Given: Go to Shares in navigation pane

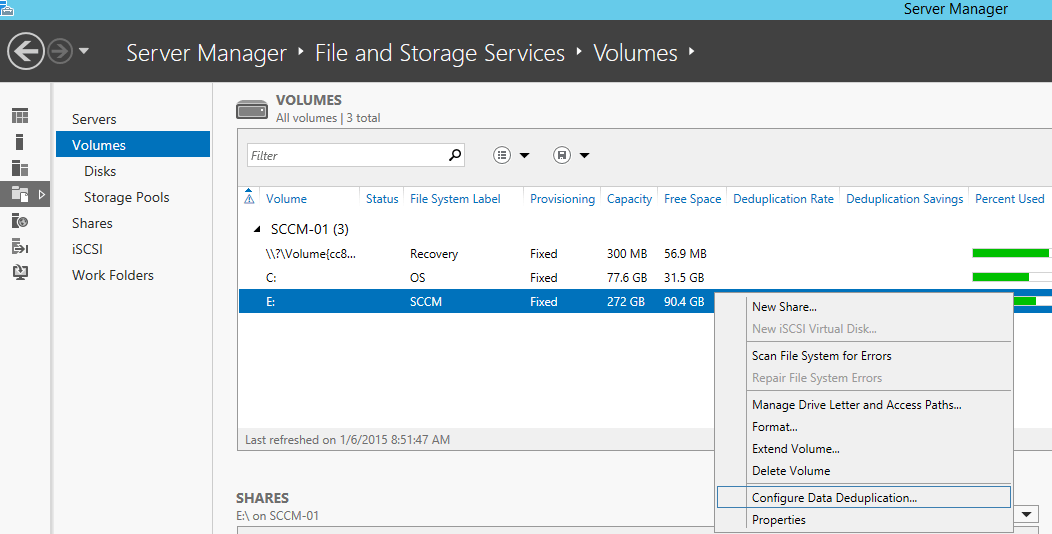Looking at the screenshot, I should [x=92, y=223].
